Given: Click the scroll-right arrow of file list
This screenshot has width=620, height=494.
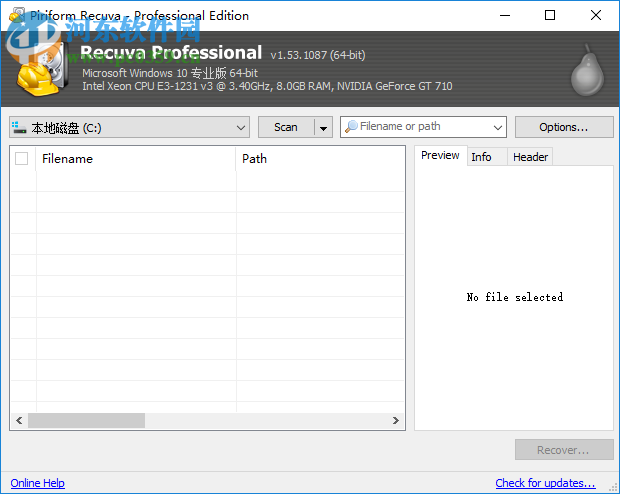Looking at the screenshot, I should (396, 420).
